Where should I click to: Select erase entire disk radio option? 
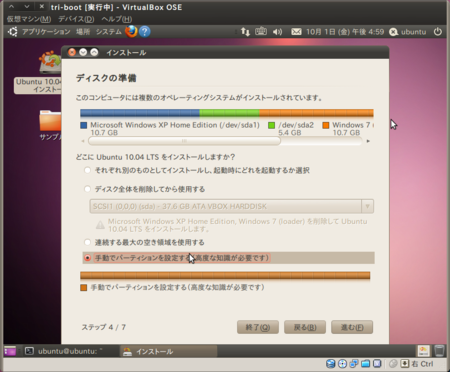click(87, 189)
